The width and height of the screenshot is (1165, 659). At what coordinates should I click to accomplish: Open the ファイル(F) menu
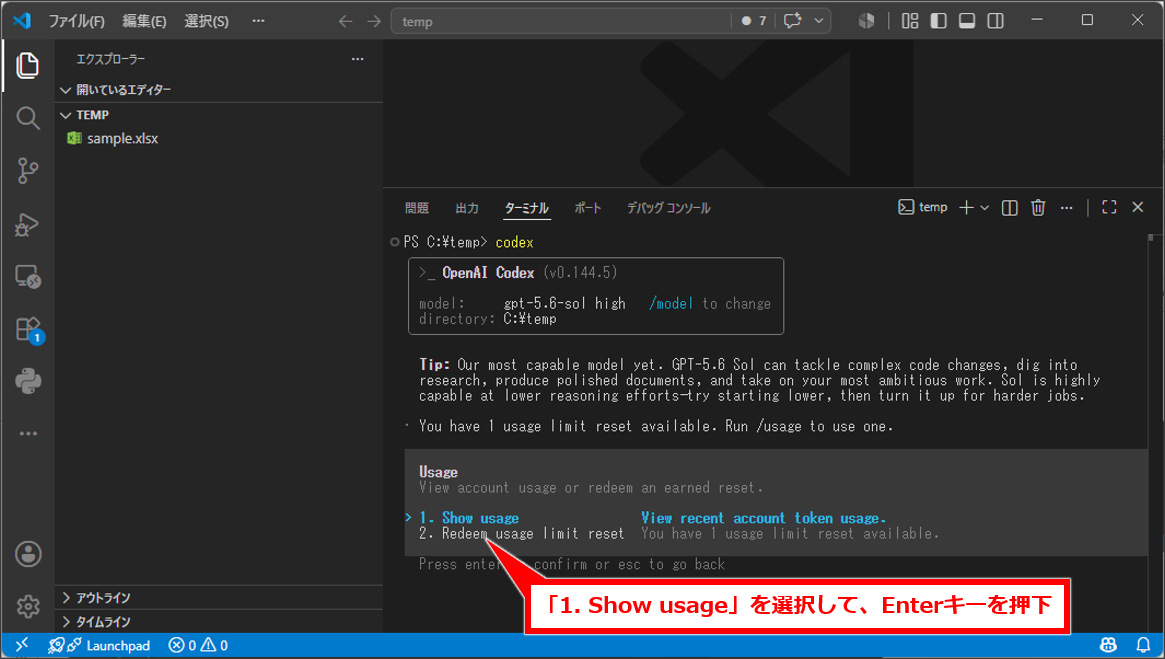pos(77,22)
